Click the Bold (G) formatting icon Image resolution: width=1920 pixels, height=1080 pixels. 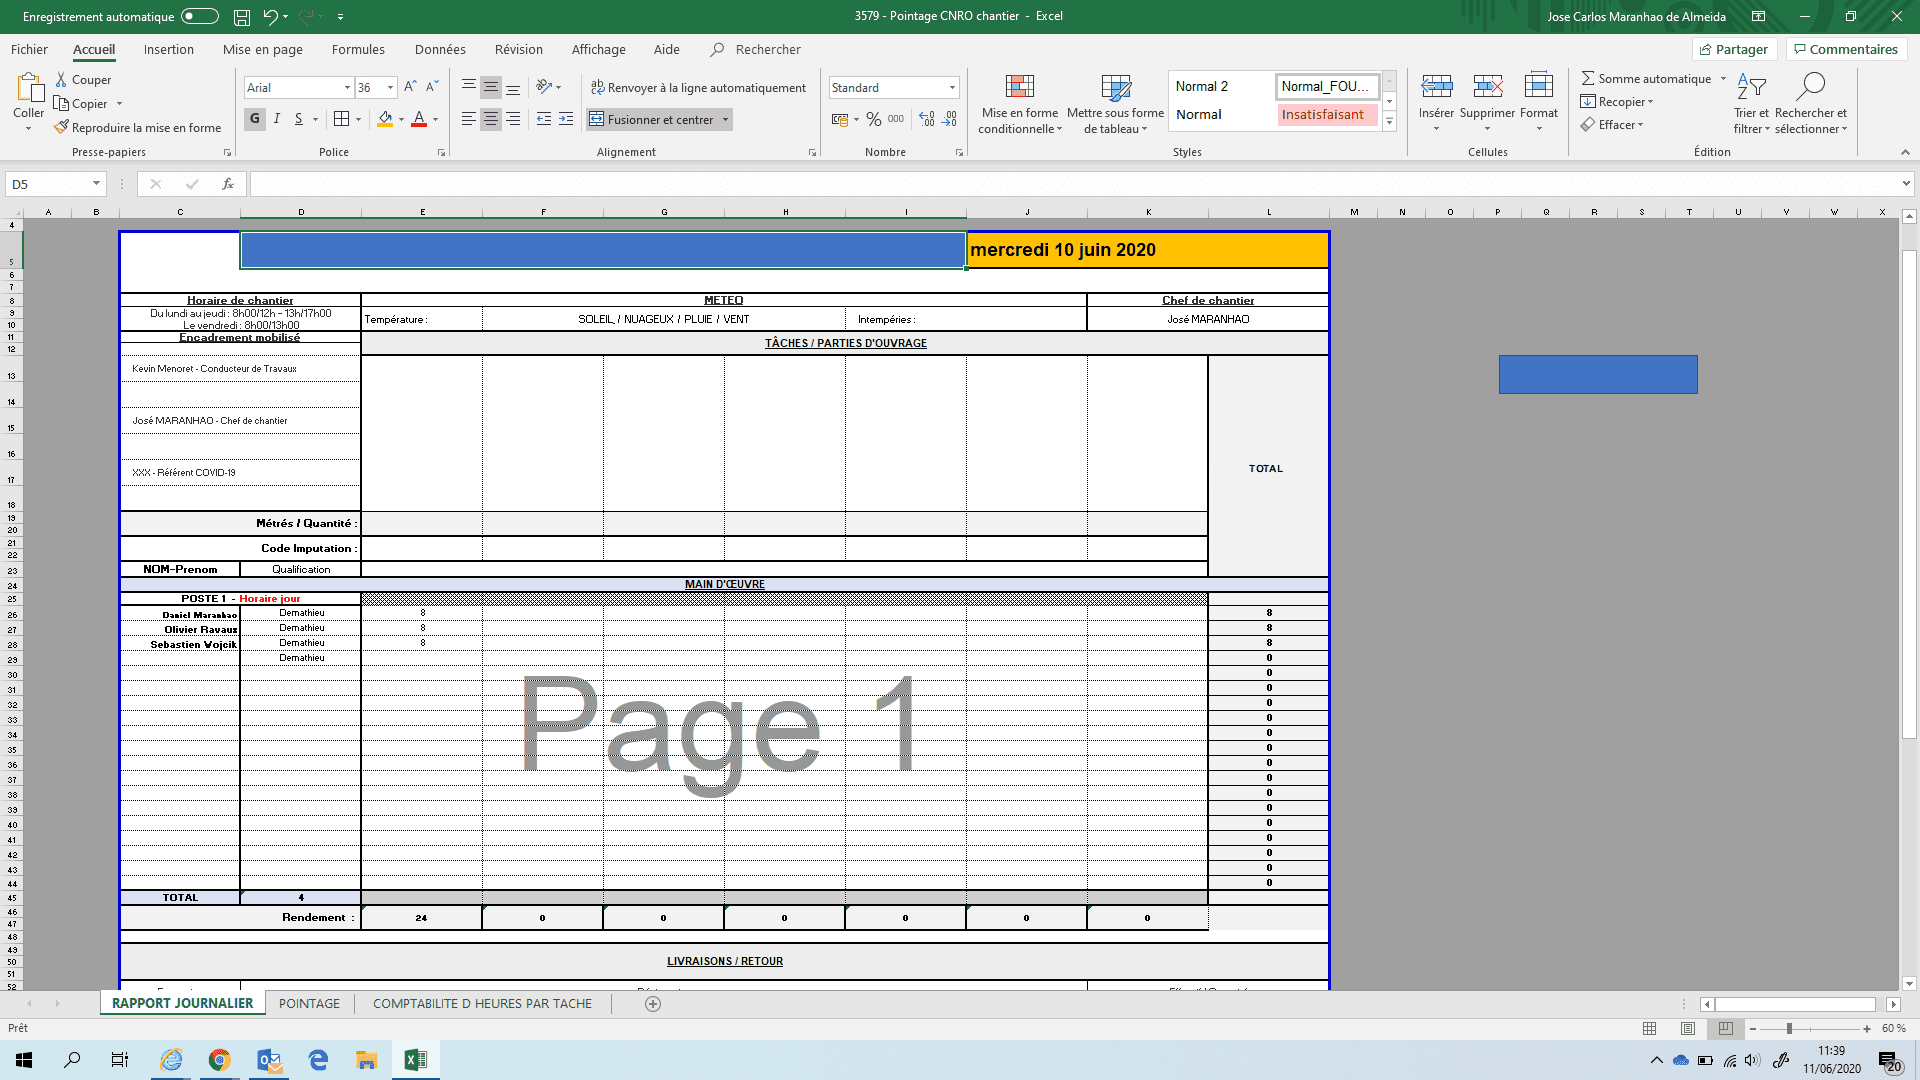pos(255,119)
